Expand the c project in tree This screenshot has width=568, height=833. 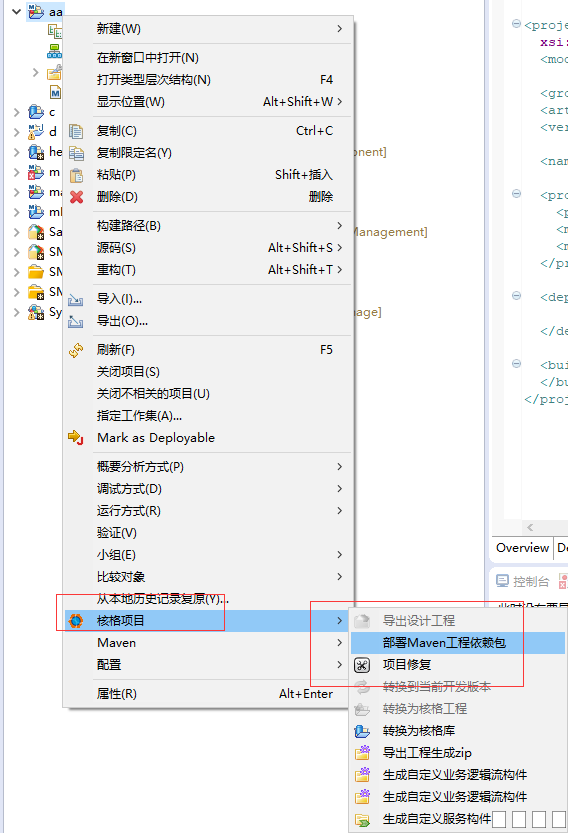tap(16, 112)
